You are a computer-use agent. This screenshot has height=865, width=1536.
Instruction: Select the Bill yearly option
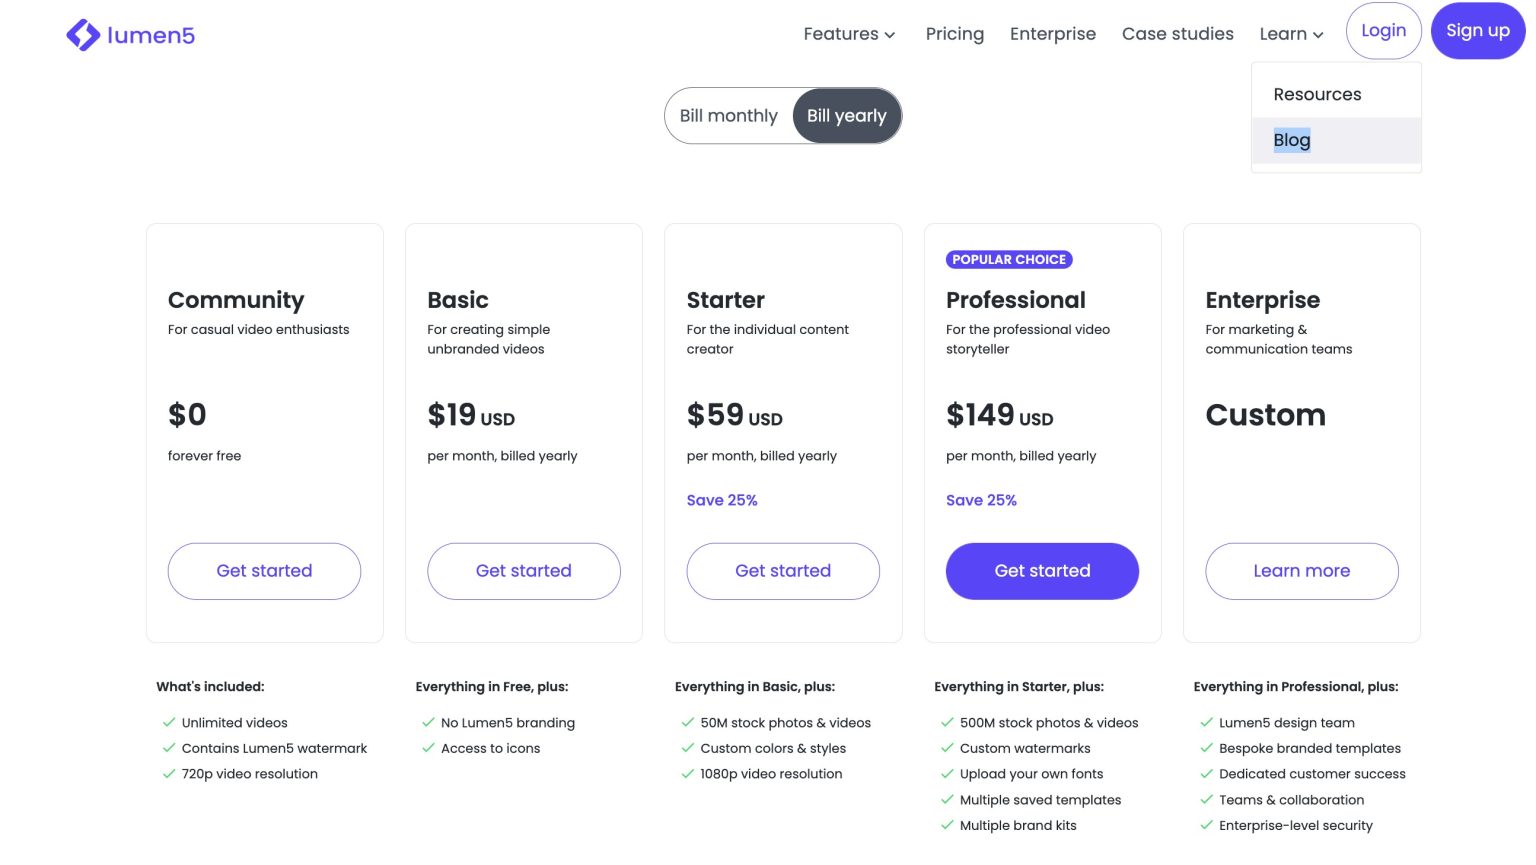(846, 116)
